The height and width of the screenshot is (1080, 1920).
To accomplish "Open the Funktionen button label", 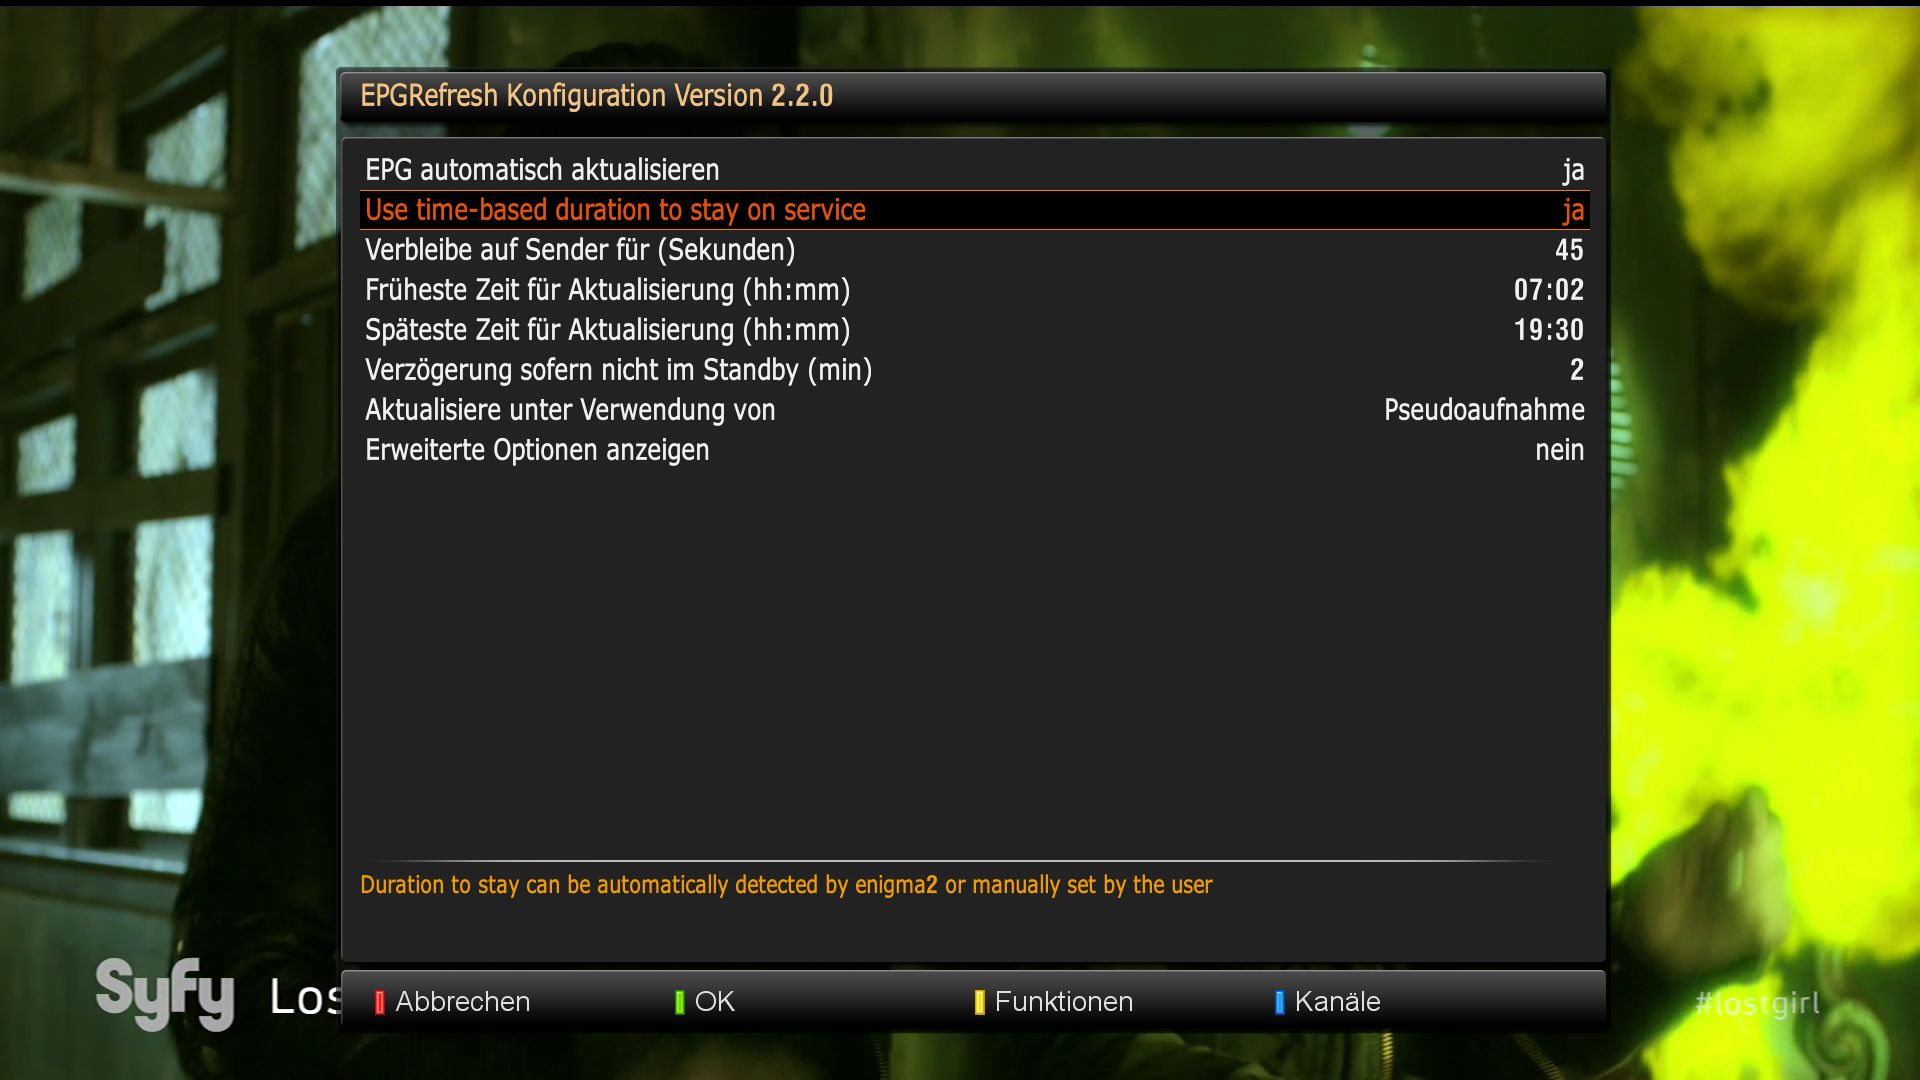I will 1064,1002.
